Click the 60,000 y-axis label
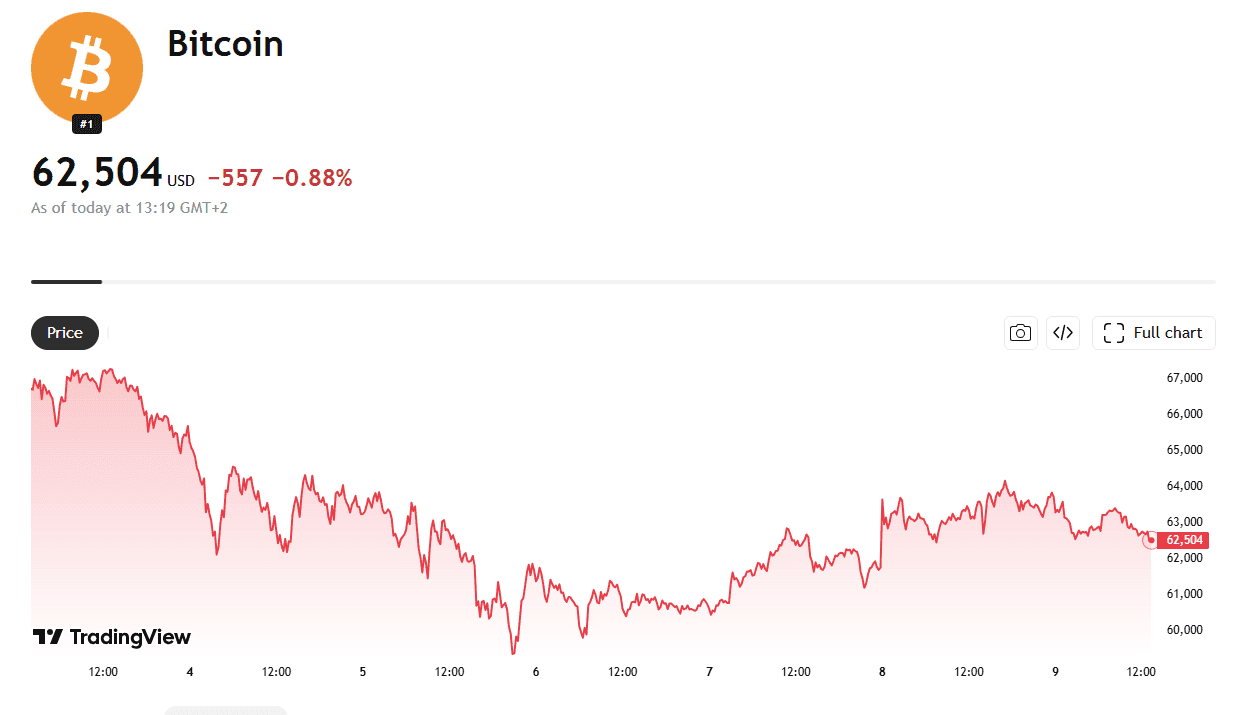This screenshot has height=715, width=1246. [x=1184, y=630]
